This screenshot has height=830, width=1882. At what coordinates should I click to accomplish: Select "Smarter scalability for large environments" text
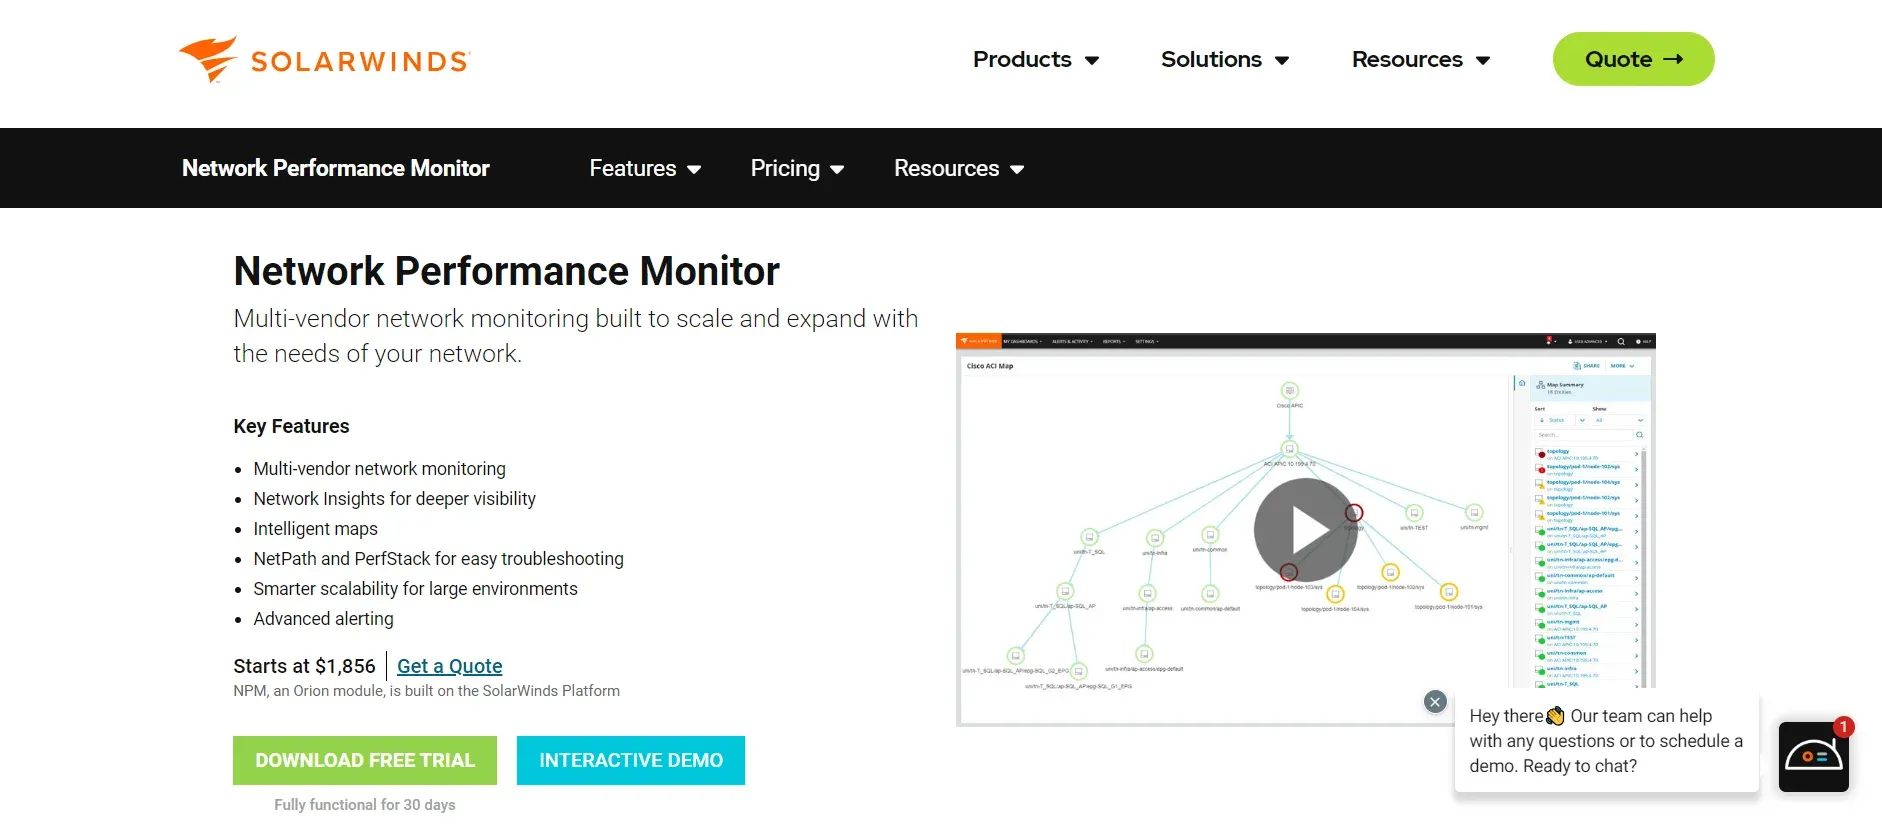(415, 589)
